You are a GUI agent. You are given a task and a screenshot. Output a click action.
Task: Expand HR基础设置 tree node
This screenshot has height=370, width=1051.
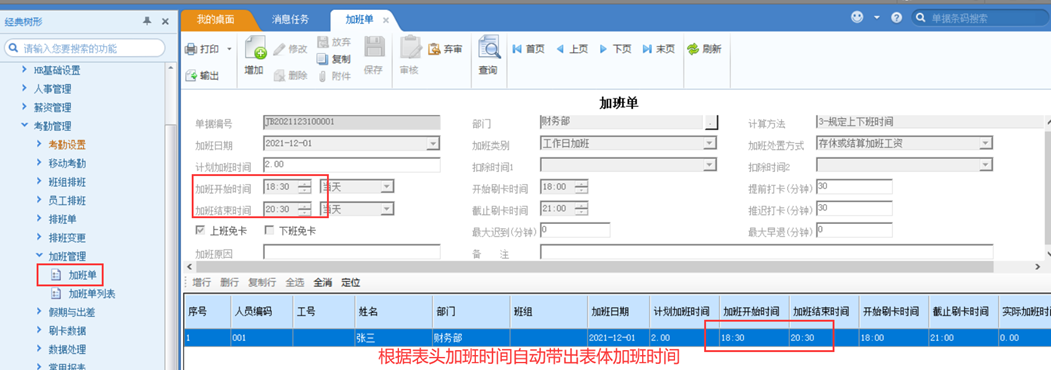coord(25,70)
